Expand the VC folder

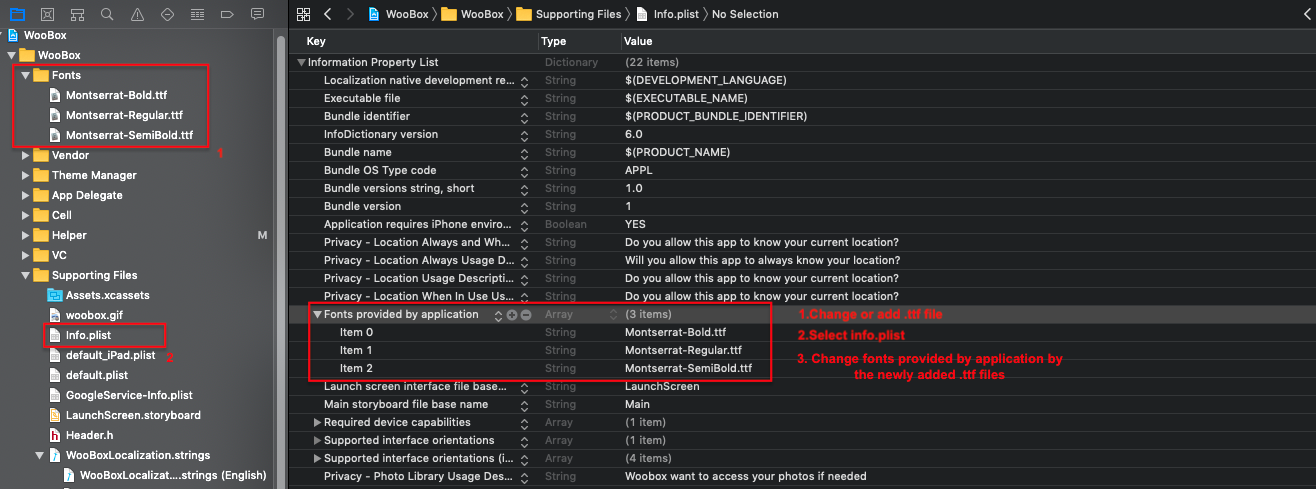(x=26, y=255)
